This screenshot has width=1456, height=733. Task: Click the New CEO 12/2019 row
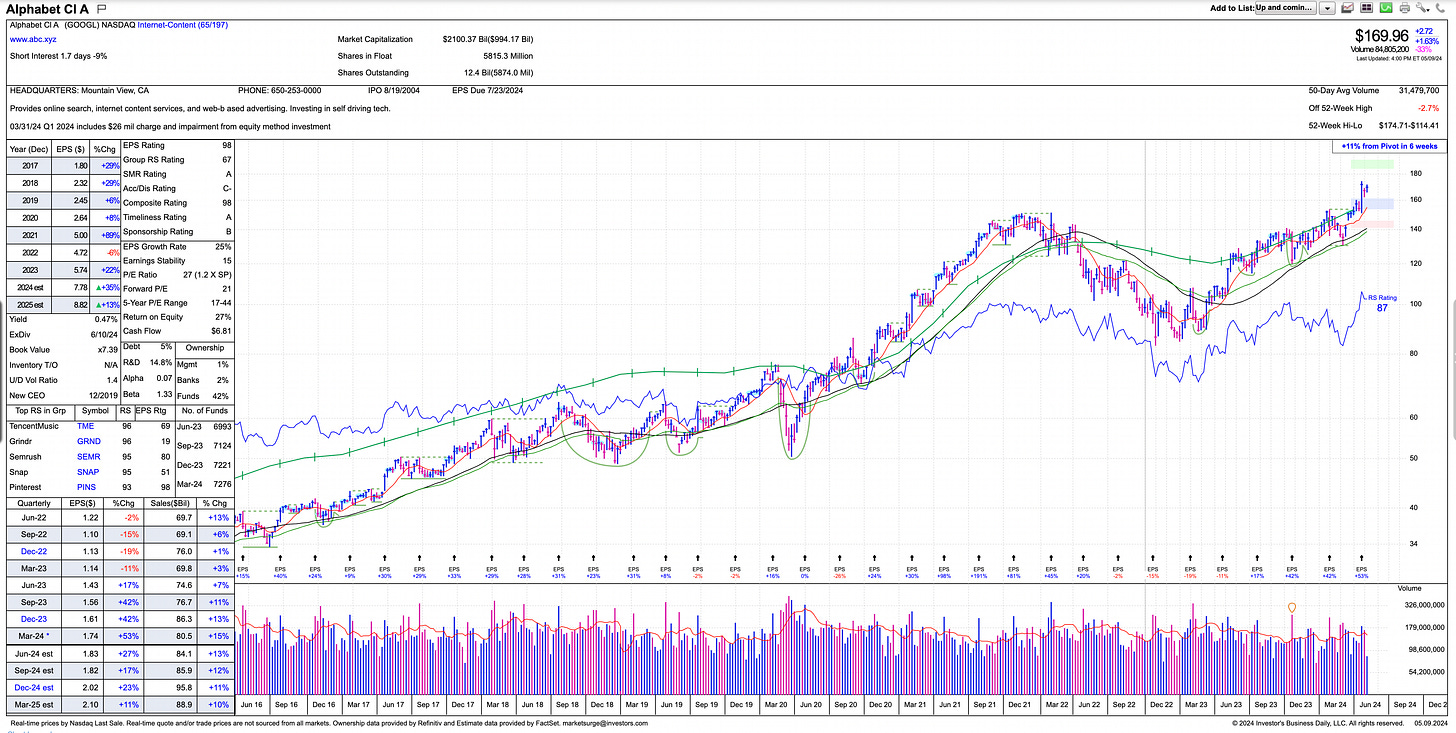click(63, 396)
